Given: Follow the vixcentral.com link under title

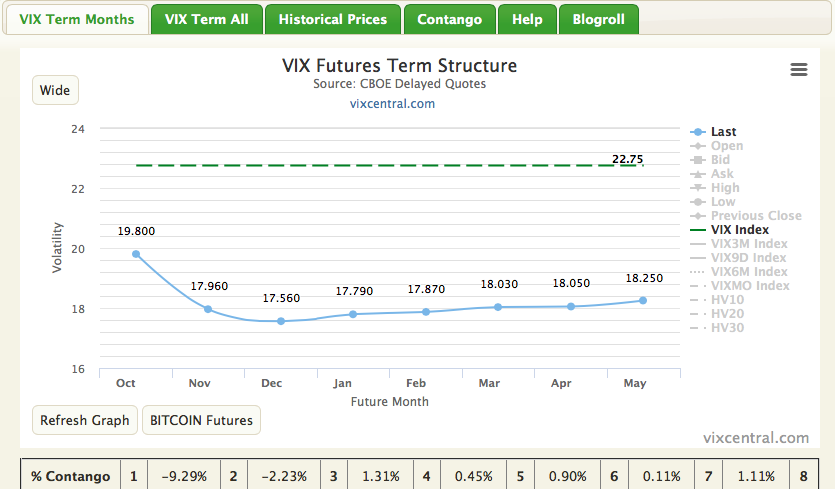Looking at the screenshot, I should point(392,103).
